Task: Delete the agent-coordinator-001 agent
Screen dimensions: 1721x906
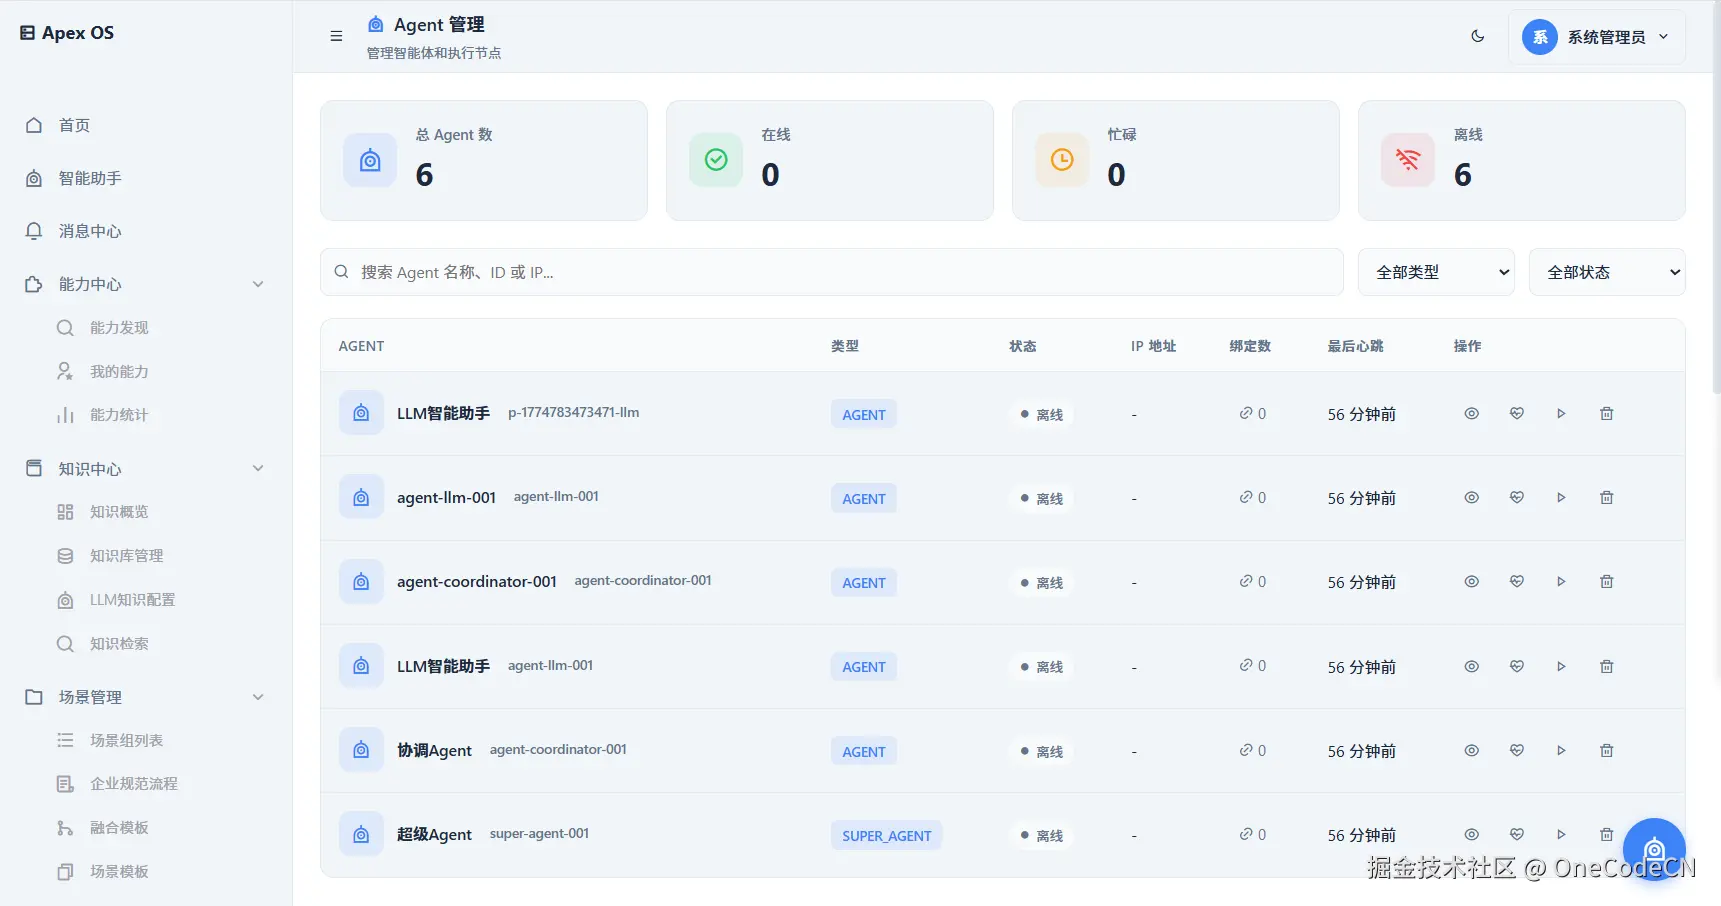Action: (1607, 581)
